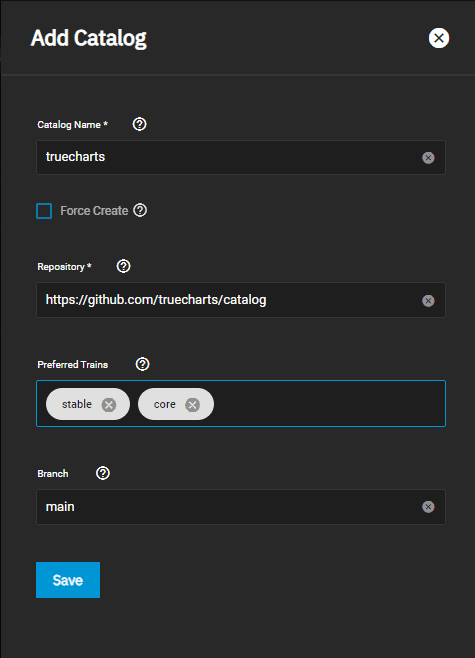Clear the Branch field value
The height and width of the screenshot is (658, 475).
click(428, 507)
